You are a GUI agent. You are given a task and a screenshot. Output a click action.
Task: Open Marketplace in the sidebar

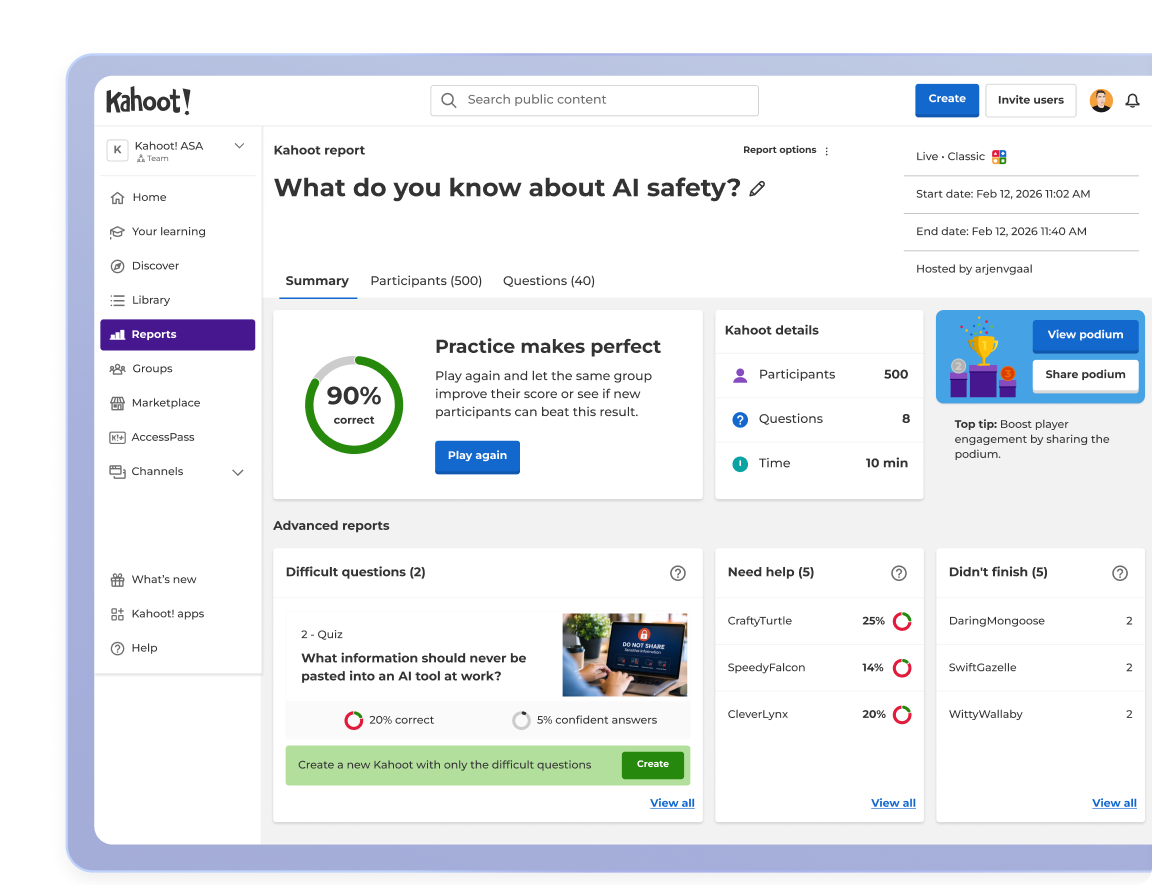pyautogui.click(x=178, y=403)
